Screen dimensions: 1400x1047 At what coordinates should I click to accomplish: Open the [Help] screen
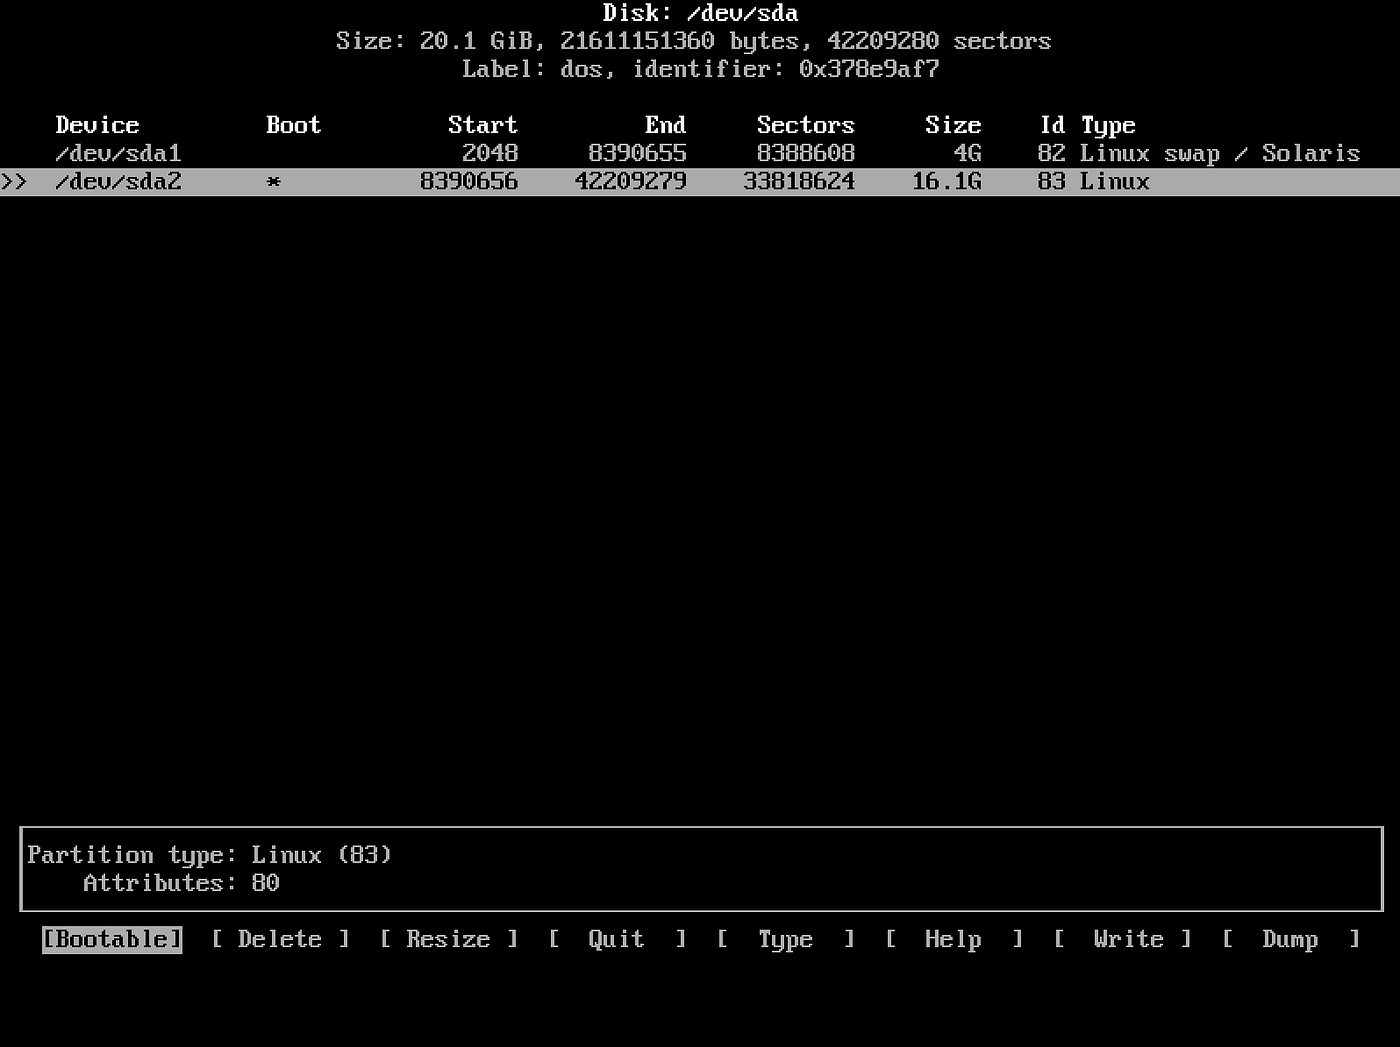tap(952, 939)
